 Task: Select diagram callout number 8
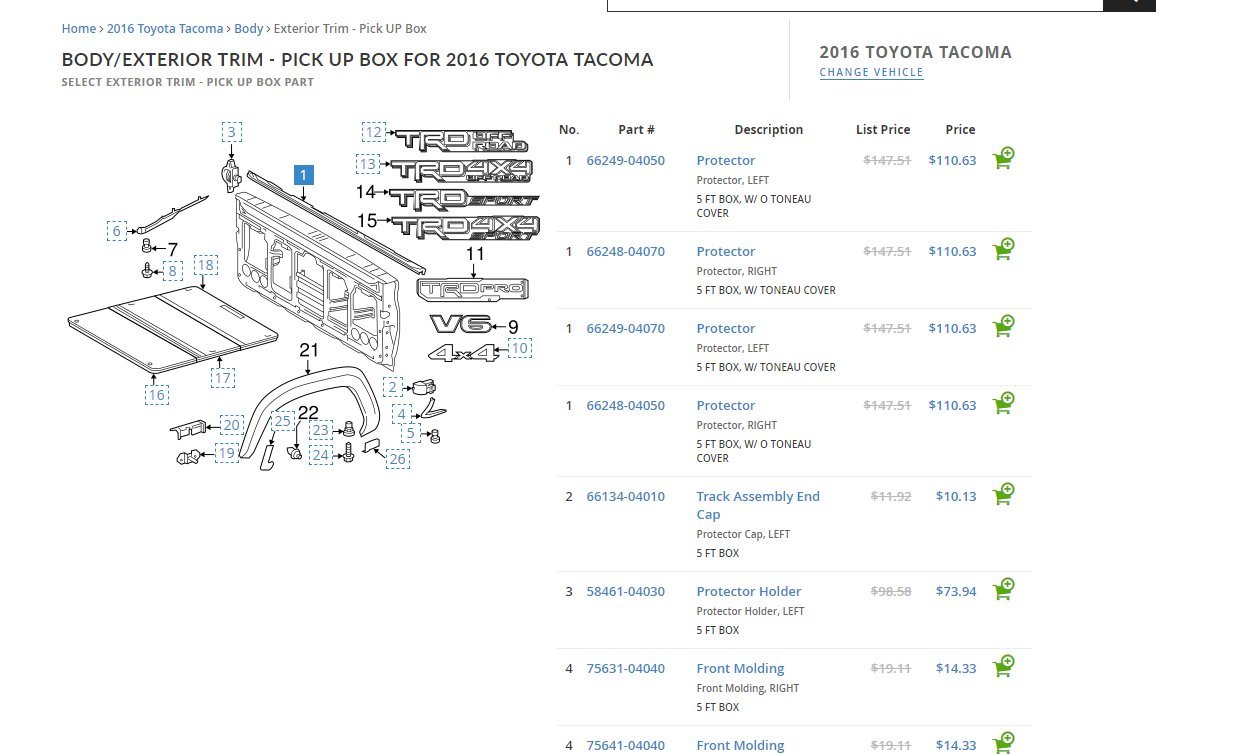pos(172,271)
